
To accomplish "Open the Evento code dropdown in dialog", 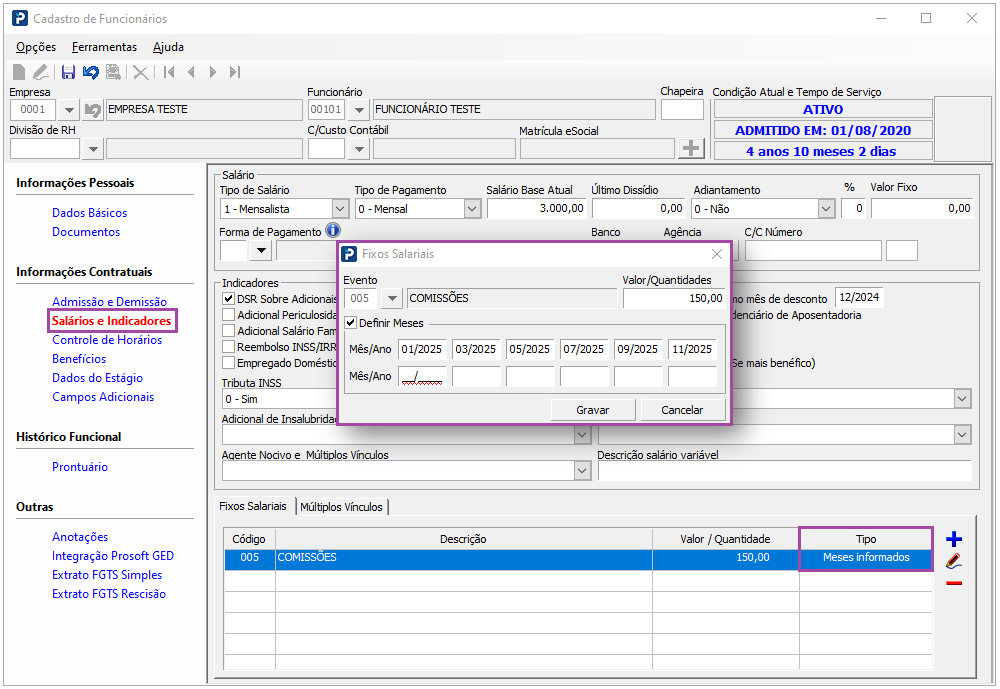I will pos(391,298).
